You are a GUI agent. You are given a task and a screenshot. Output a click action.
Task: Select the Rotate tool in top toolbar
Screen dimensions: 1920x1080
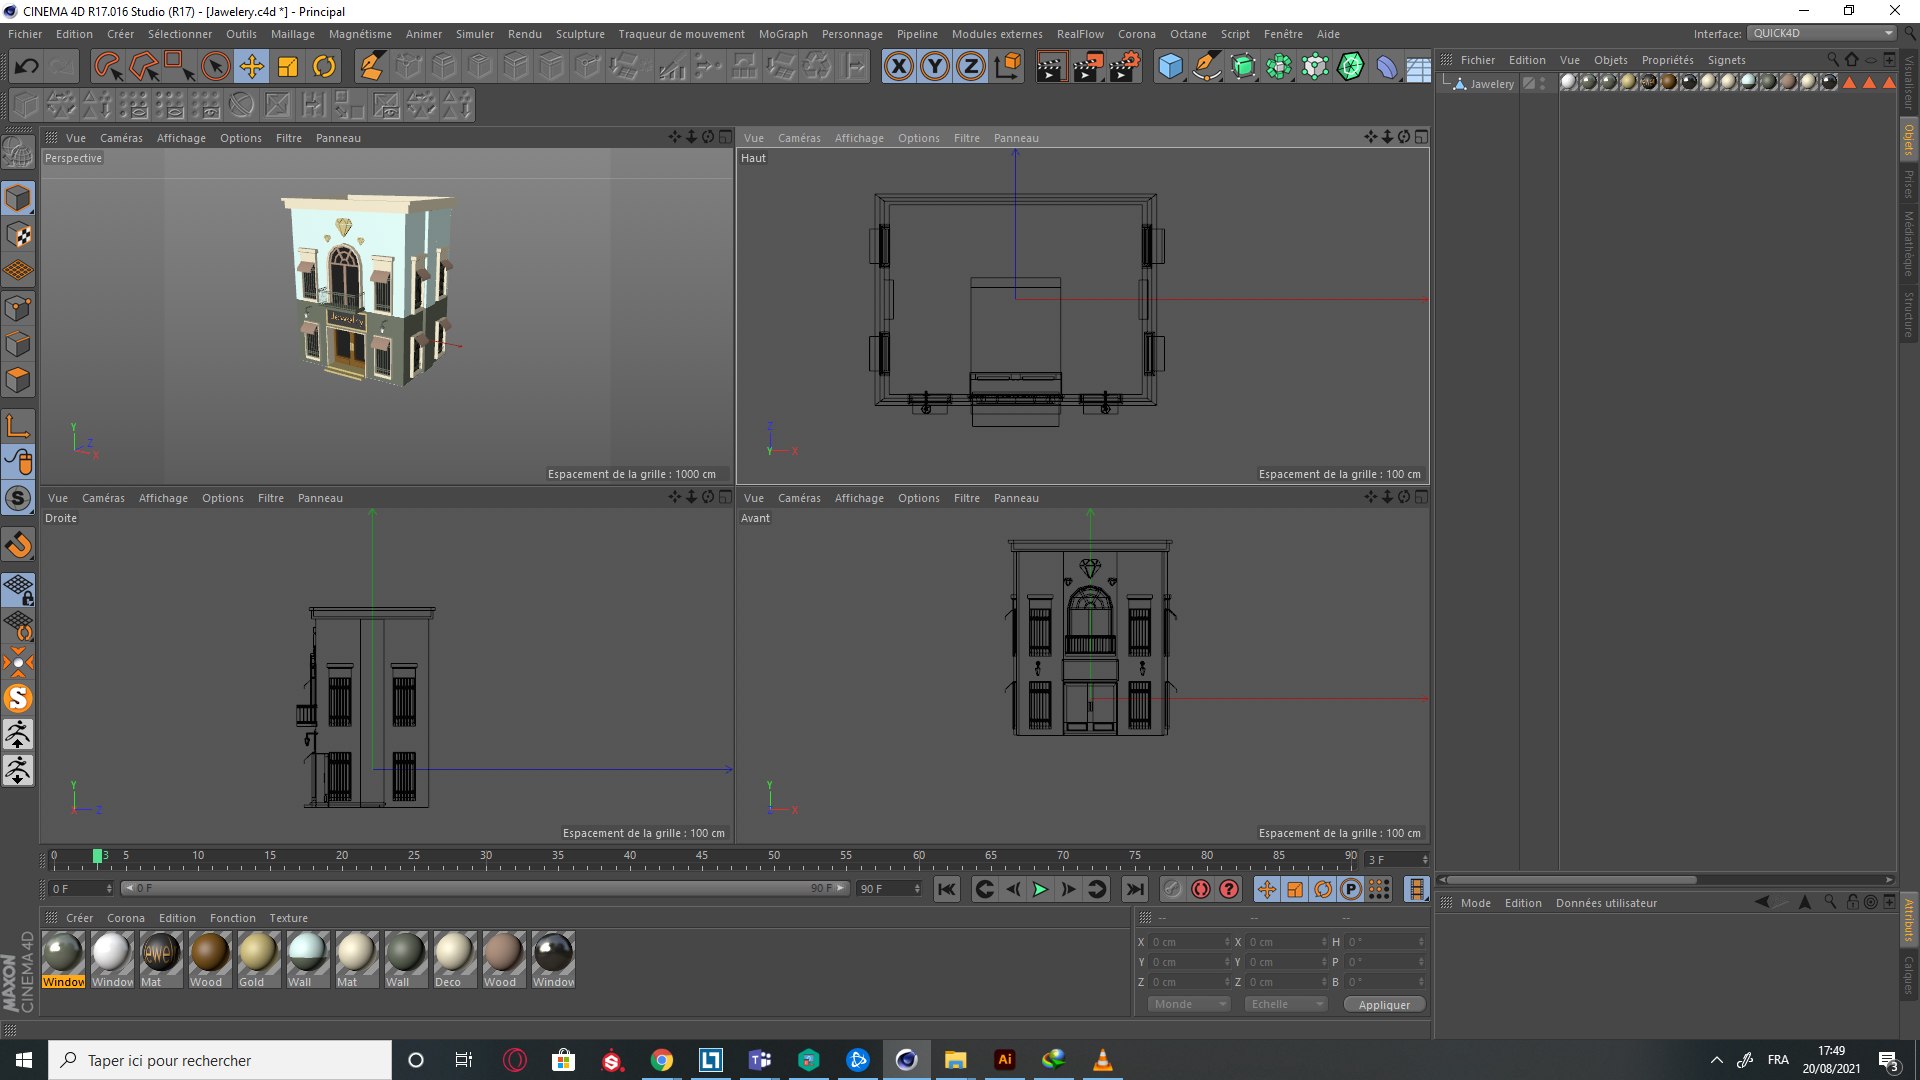pos(324,67)
